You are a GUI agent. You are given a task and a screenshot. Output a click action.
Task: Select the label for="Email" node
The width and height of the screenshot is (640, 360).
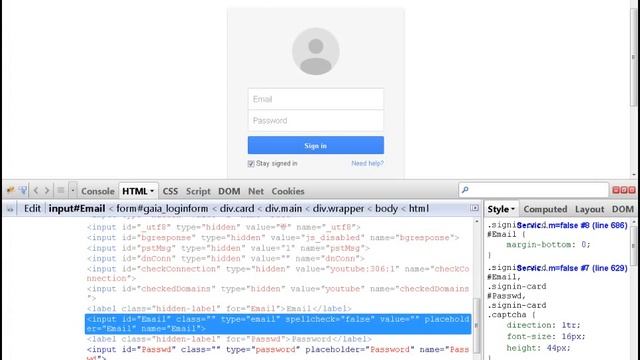[x=219, y=309]
